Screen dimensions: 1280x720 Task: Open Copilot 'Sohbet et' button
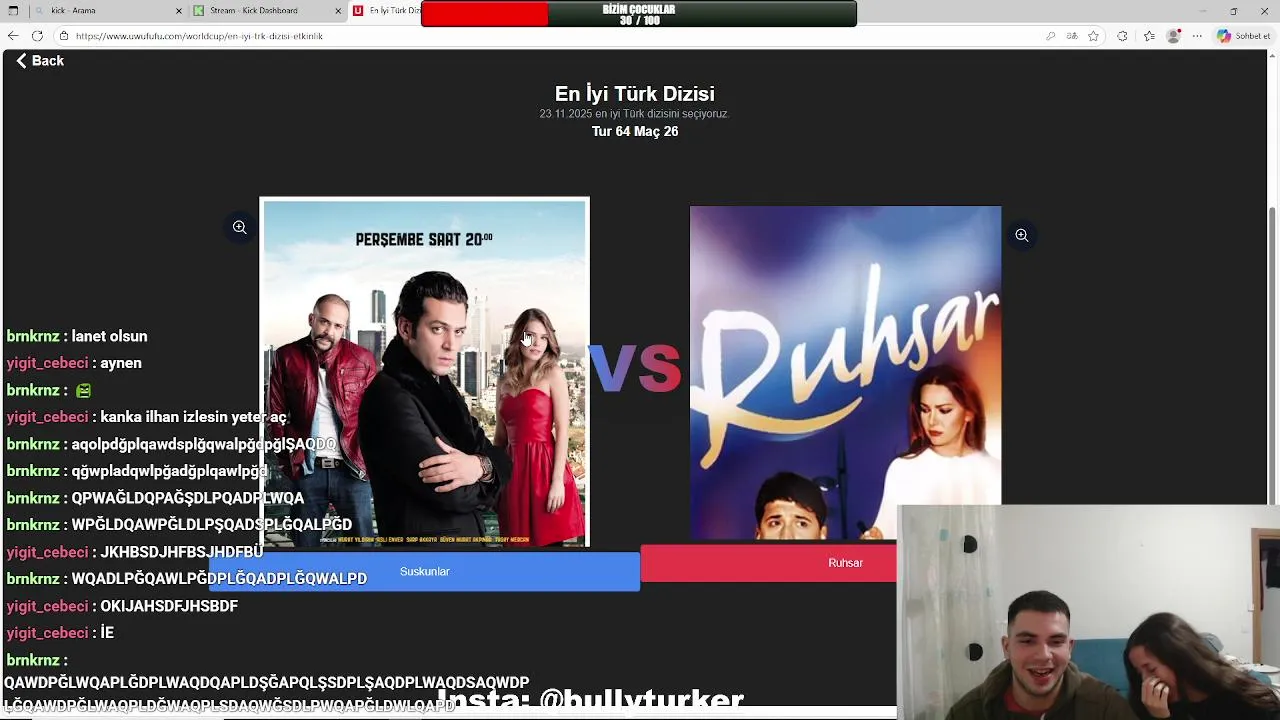[x=1244, y=36]
